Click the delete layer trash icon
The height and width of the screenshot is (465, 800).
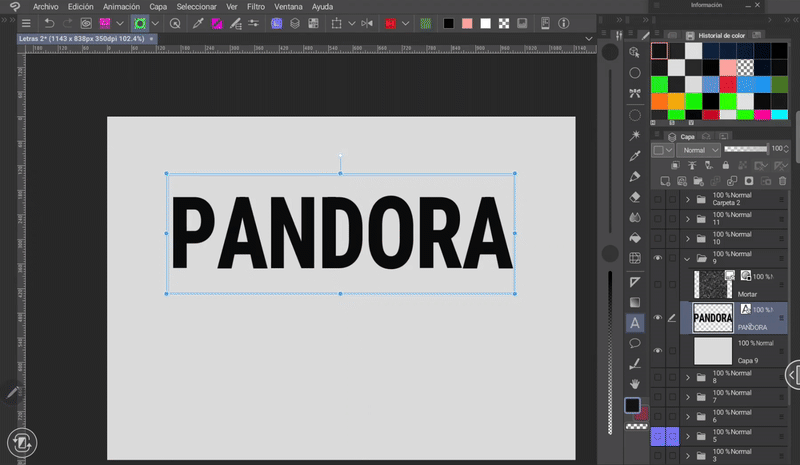(781, 181)
